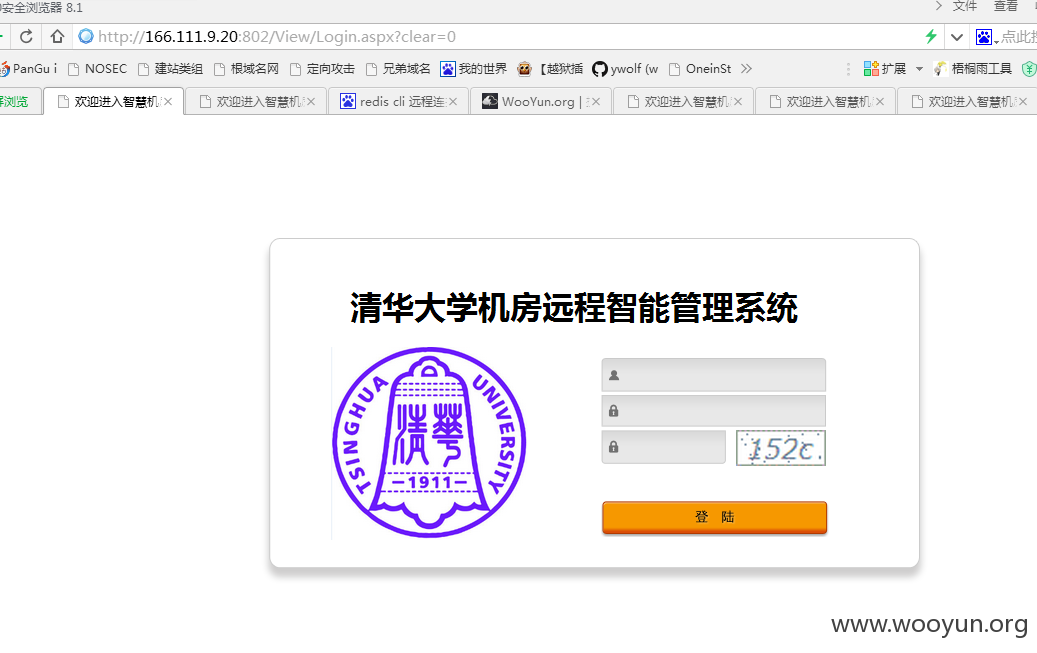The height and width of the screenshot is (653, 1037).
Task: Switch to the WooYun.org tab
Action: [541, 101]
